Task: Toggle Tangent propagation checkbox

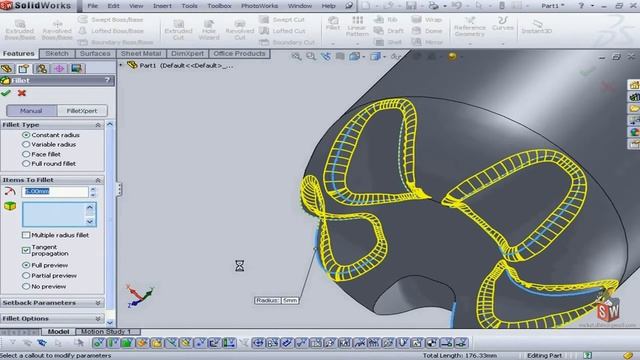Action: point(26,250)
